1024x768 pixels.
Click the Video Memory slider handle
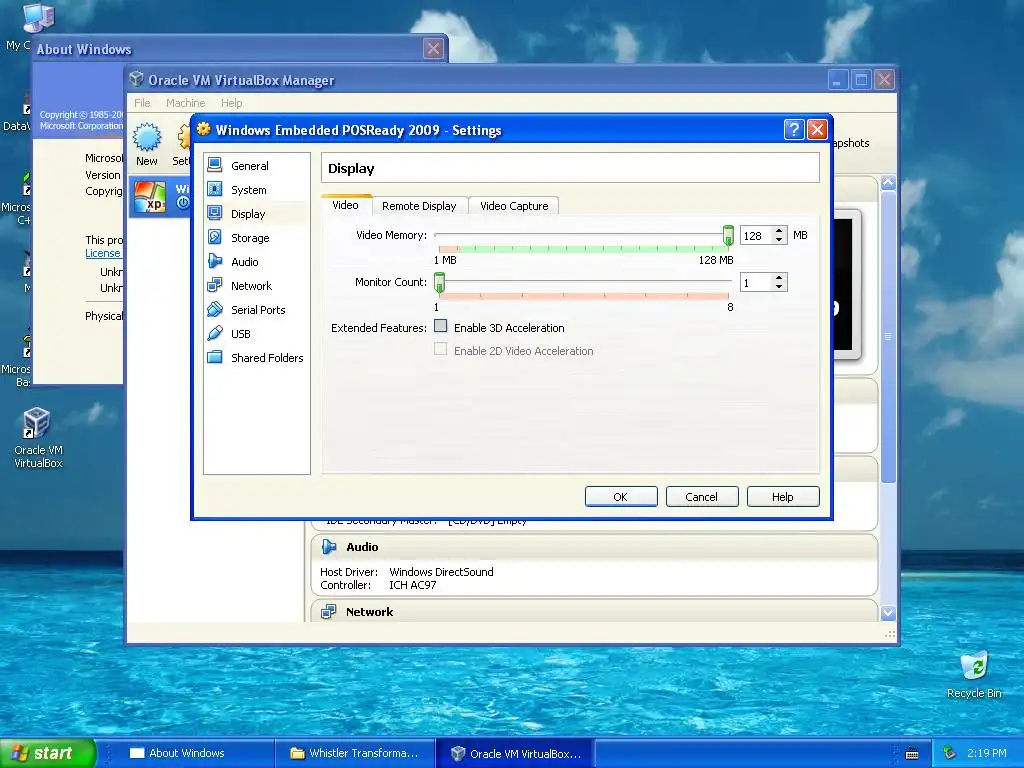click(728, 235)
